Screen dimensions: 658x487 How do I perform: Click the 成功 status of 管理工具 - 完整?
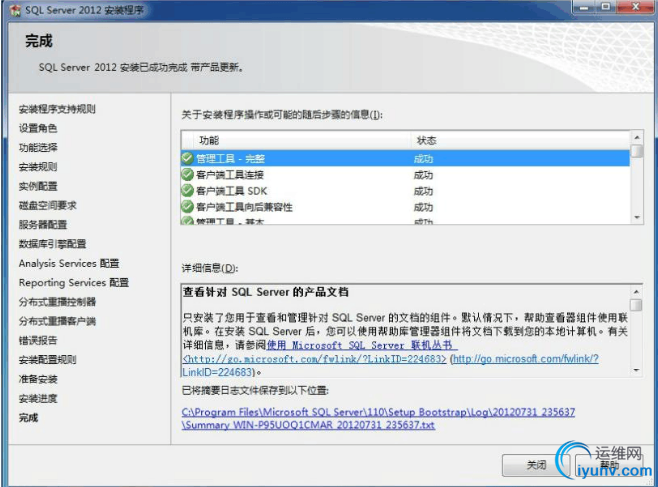tap(423, 159)
